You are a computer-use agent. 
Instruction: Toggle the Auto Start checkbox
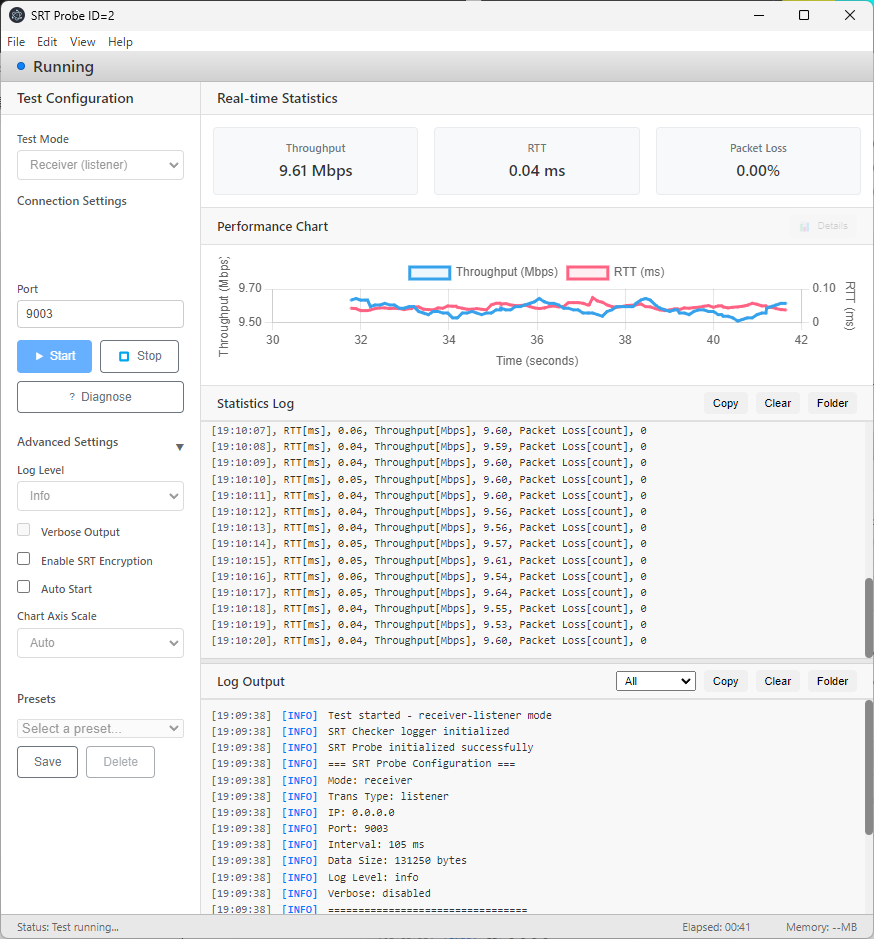pos(23,586)
